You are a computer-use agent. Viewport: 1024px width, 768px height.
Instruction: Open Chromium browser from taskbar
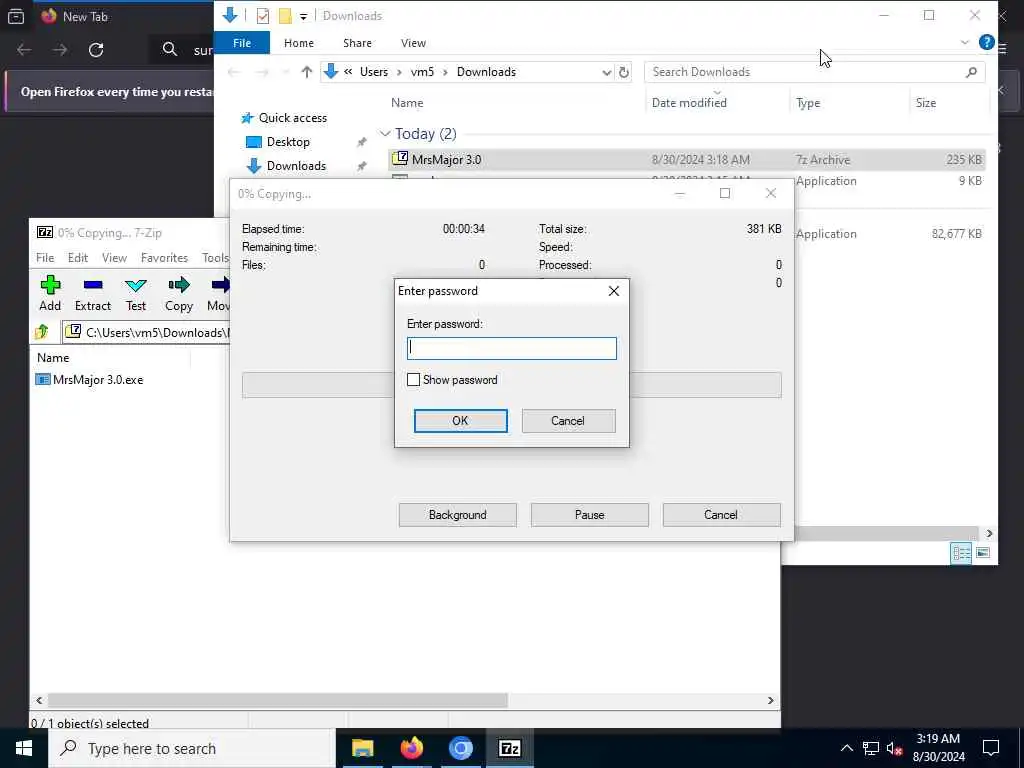(x=460, y=748)
